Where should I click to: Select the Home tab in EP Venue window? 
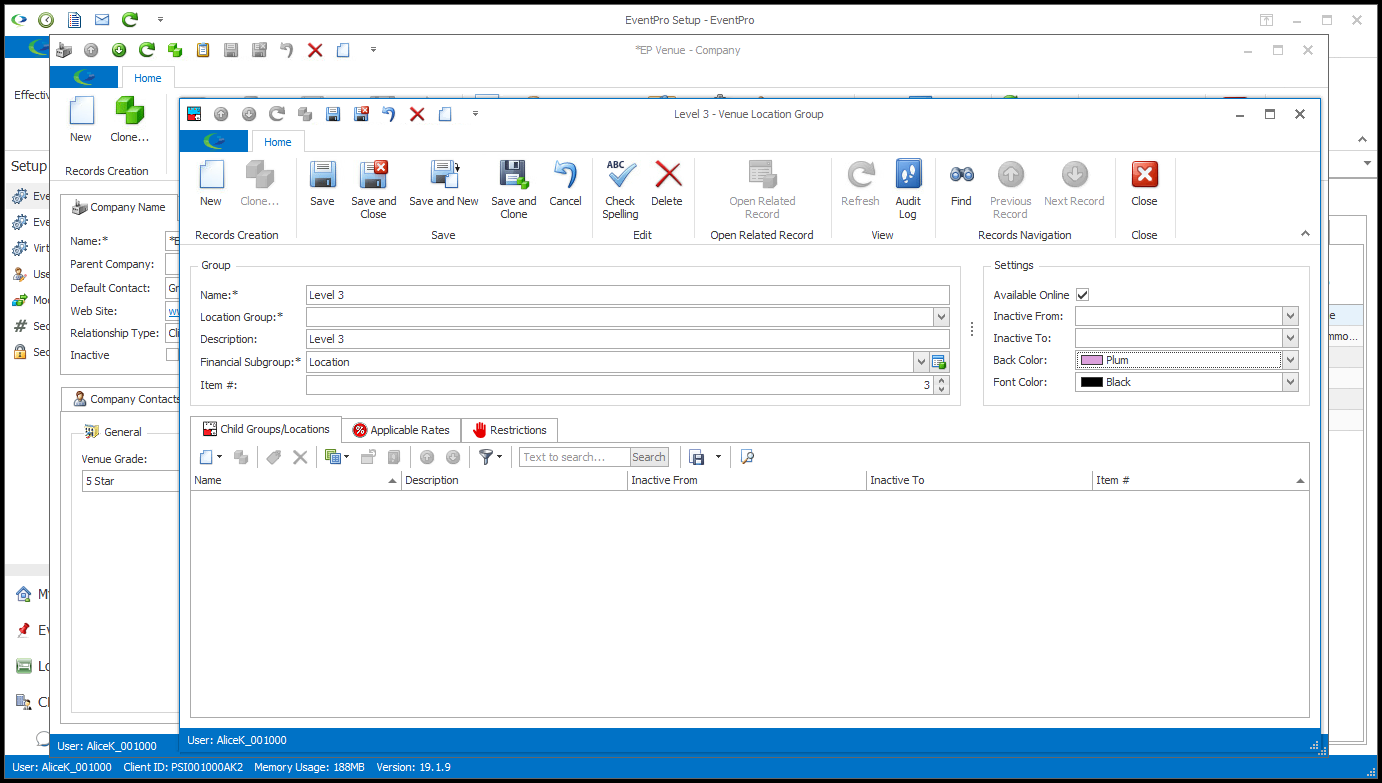[x=148, y=78]
